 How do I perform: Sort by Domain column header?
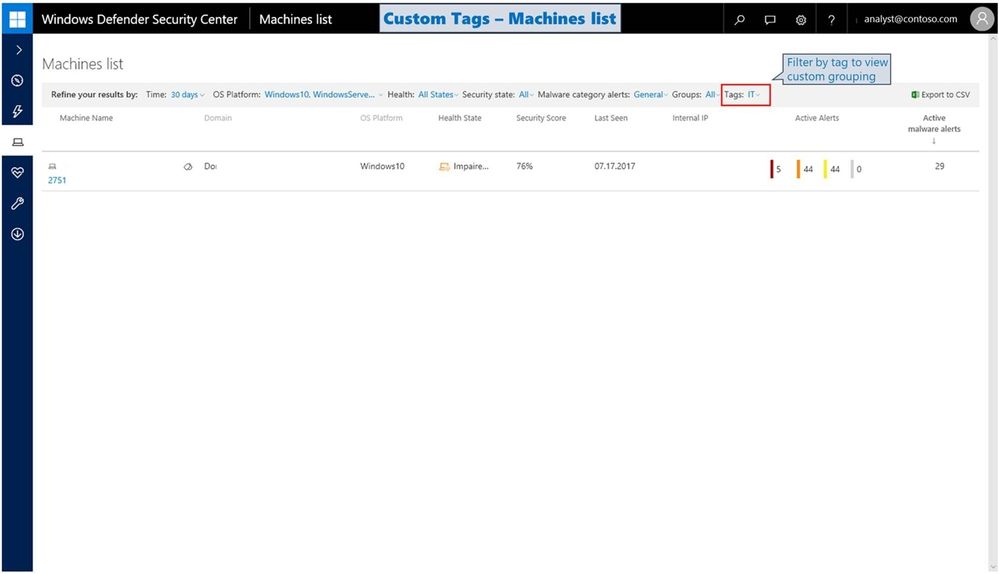point(218,118)
